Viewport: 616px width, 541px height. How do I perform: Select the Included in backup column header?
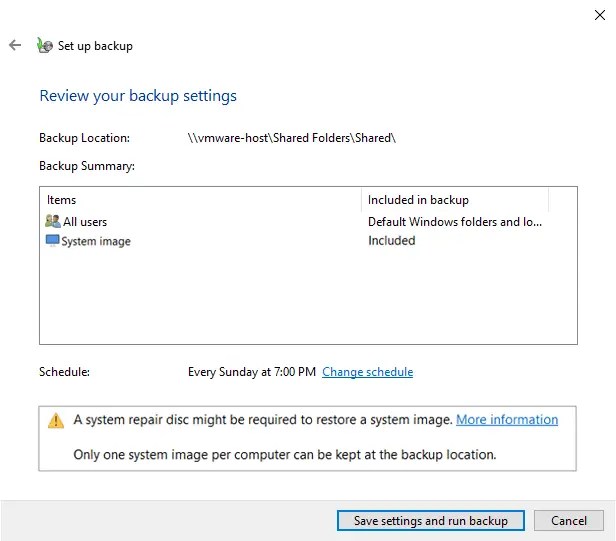point(455,200)
